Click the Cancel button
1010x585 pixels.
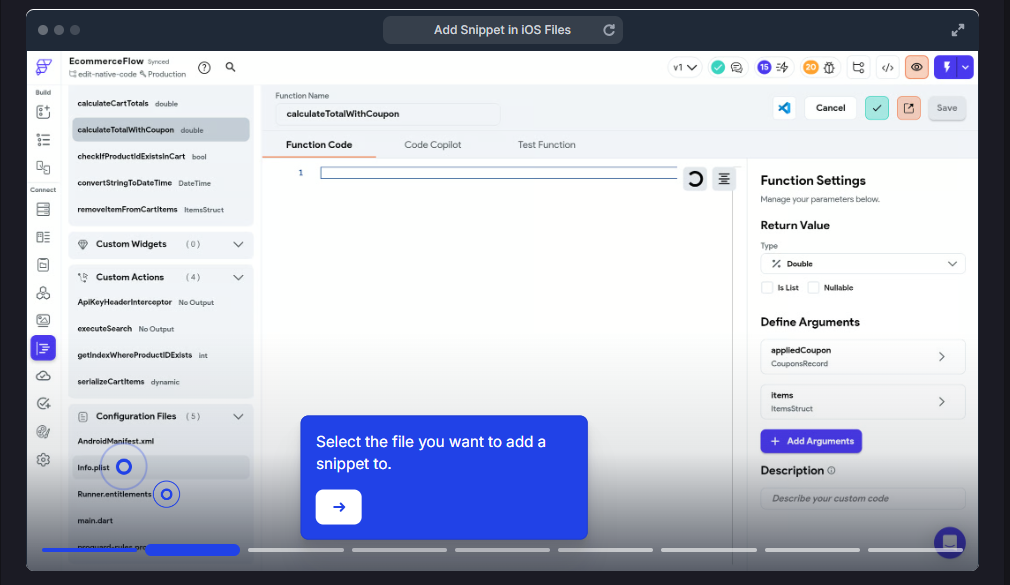coord(830,108)
